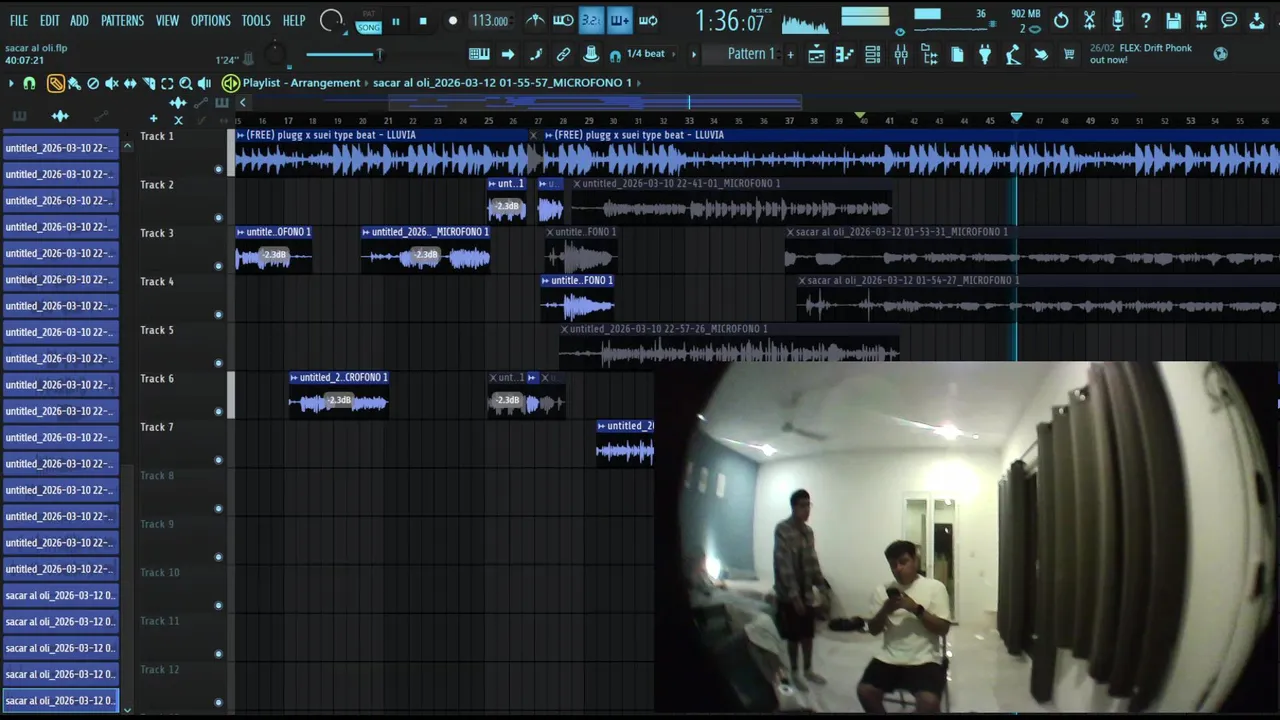Click the stop playback button
1280x720 pixels.
click(x=423, y=21)
